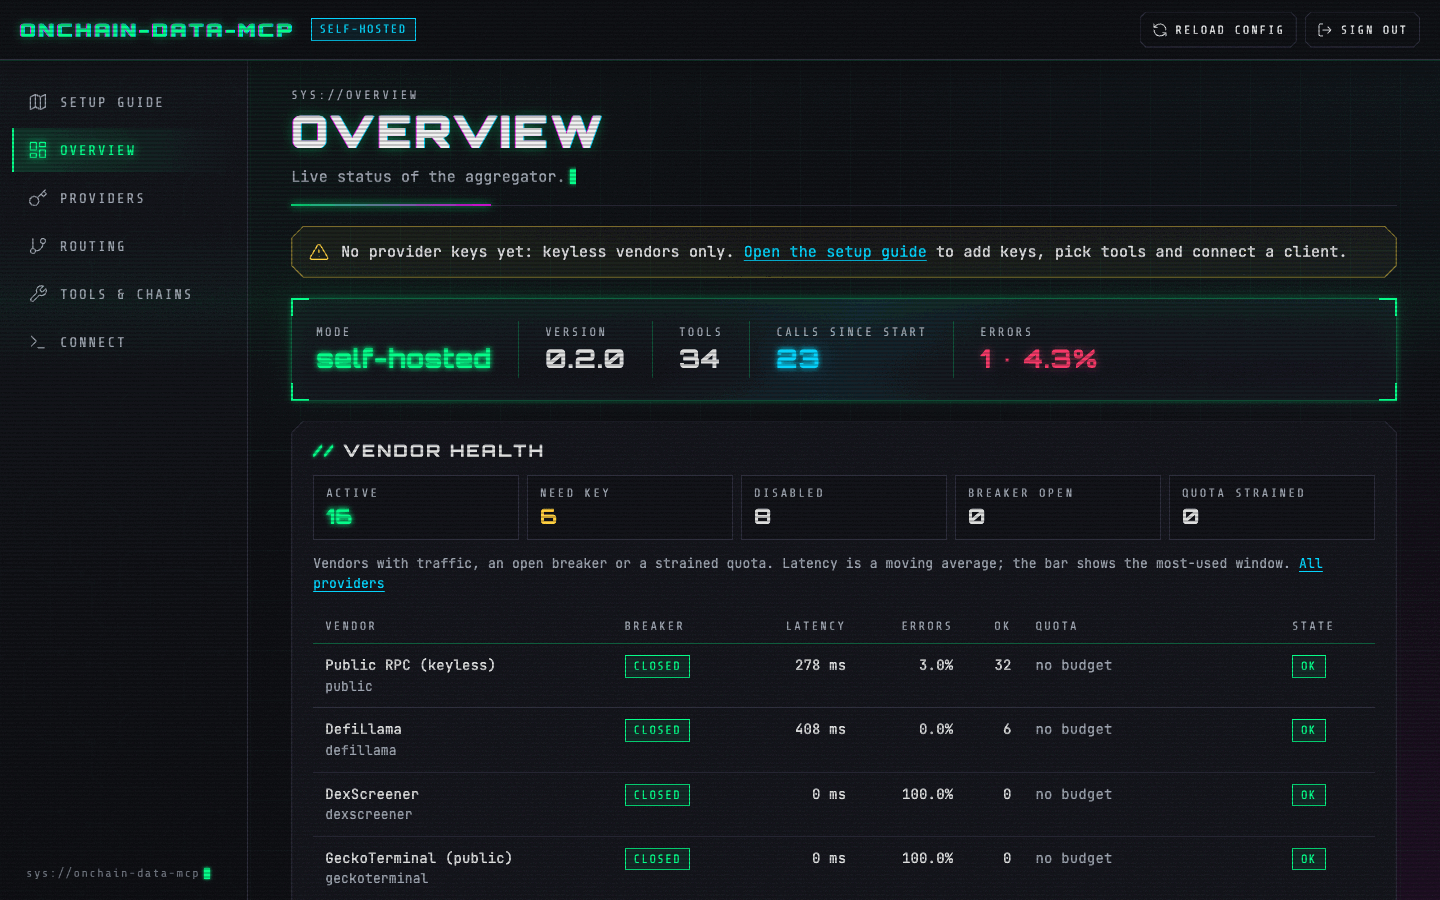This screenshot has height=900, width=1440.
Task: Click the SELF-HOSTED badge in header
Action: 363,29
